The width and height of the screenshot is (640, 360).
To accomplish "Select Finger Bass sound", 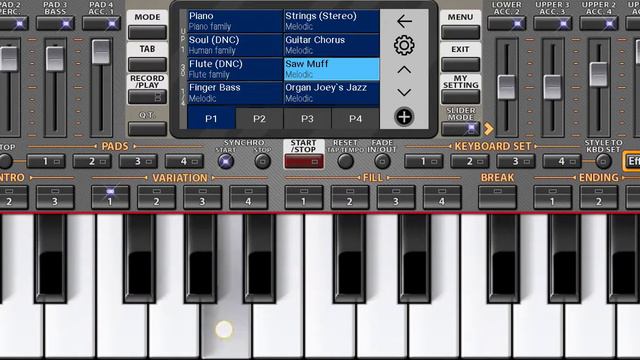I will click(235, 93).
